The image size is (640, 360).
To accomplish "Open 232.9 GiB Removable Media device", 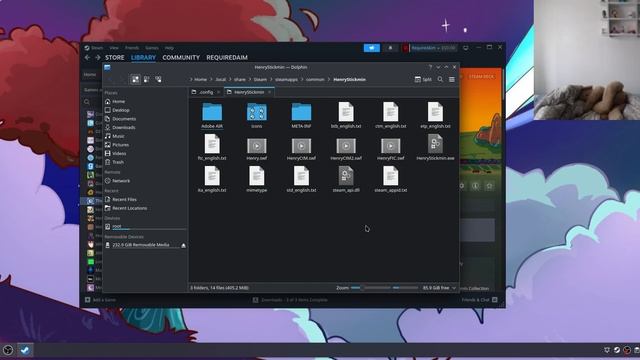I will [141, 245].
